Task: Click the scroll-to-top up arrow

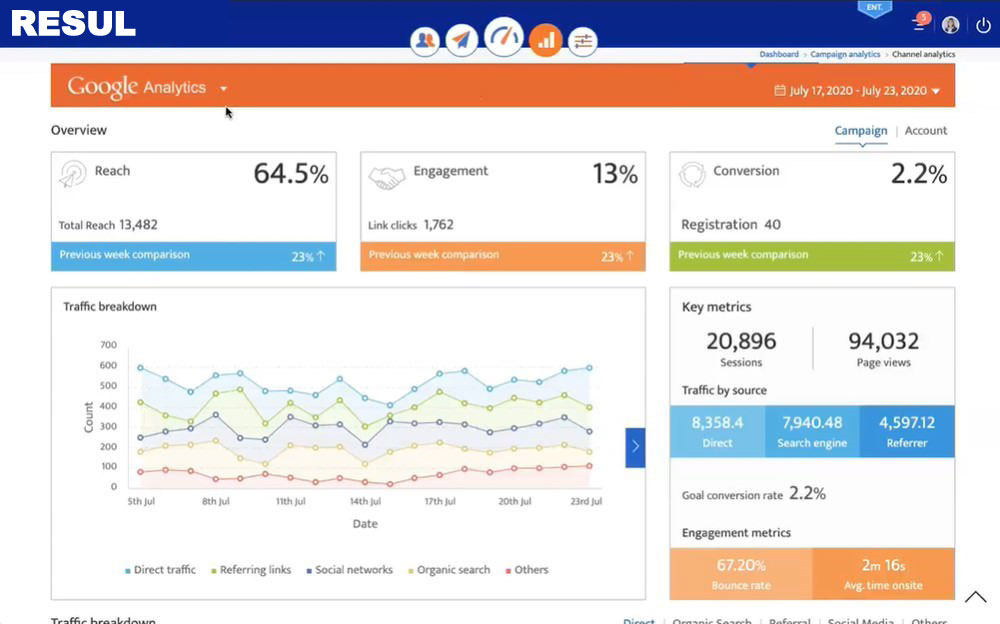Action: tap(975, 597)
